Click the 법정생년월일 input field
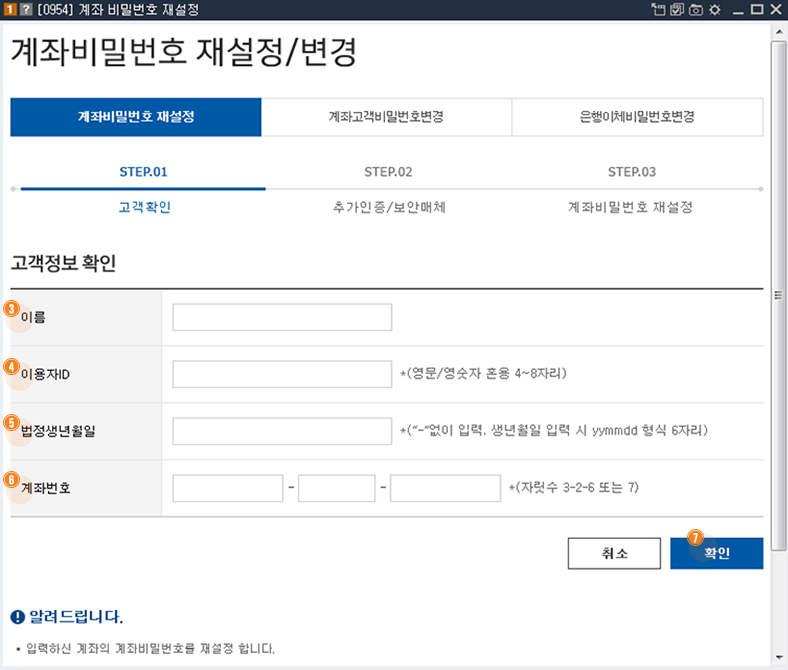 point(282,431)
